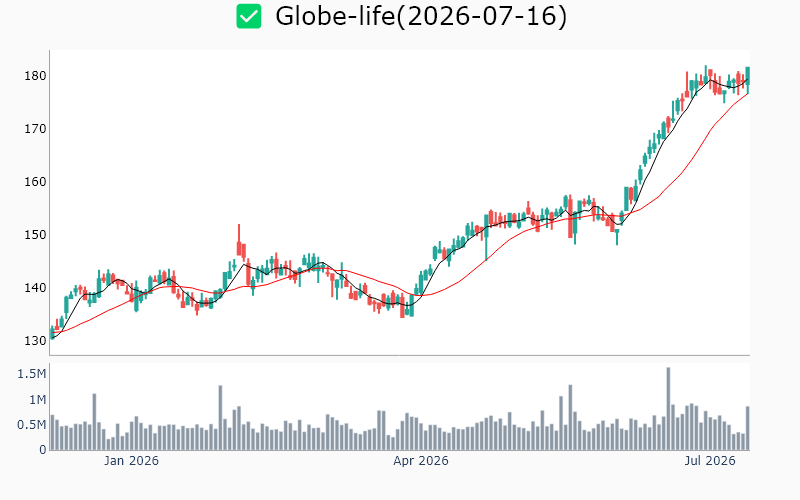
Task: Click the tallest volume bar in late June
Action: [668, 409]
